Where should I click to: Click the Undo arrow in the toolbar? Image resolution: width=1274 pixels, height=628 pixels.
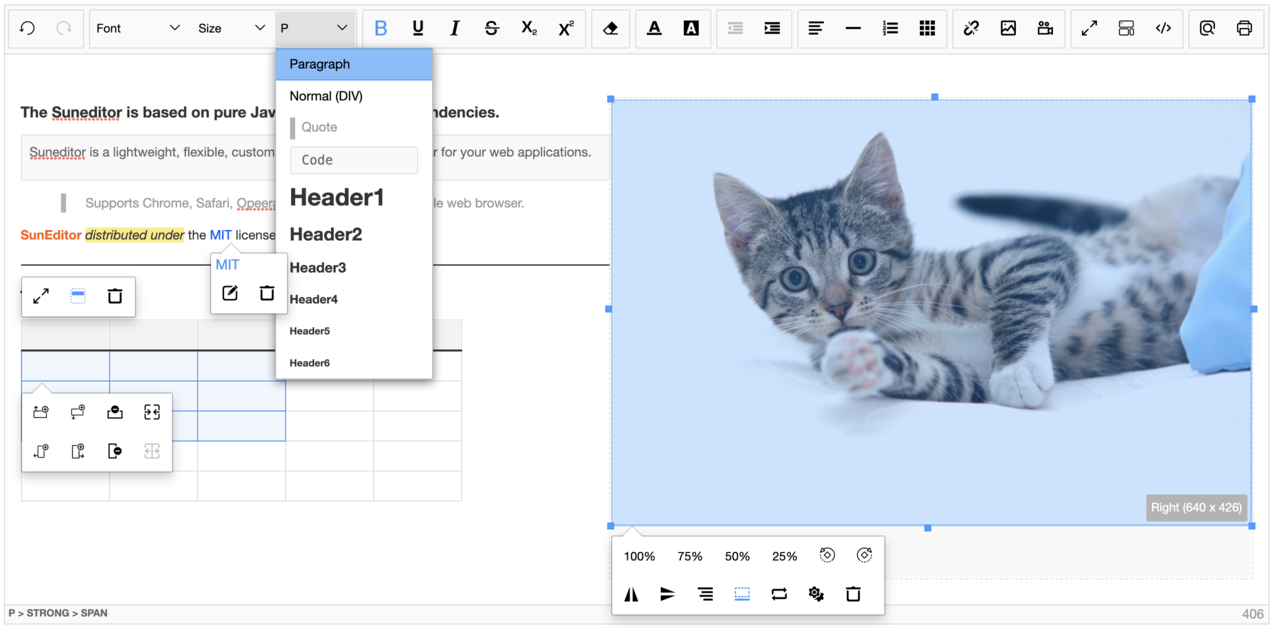coord(27,28)
